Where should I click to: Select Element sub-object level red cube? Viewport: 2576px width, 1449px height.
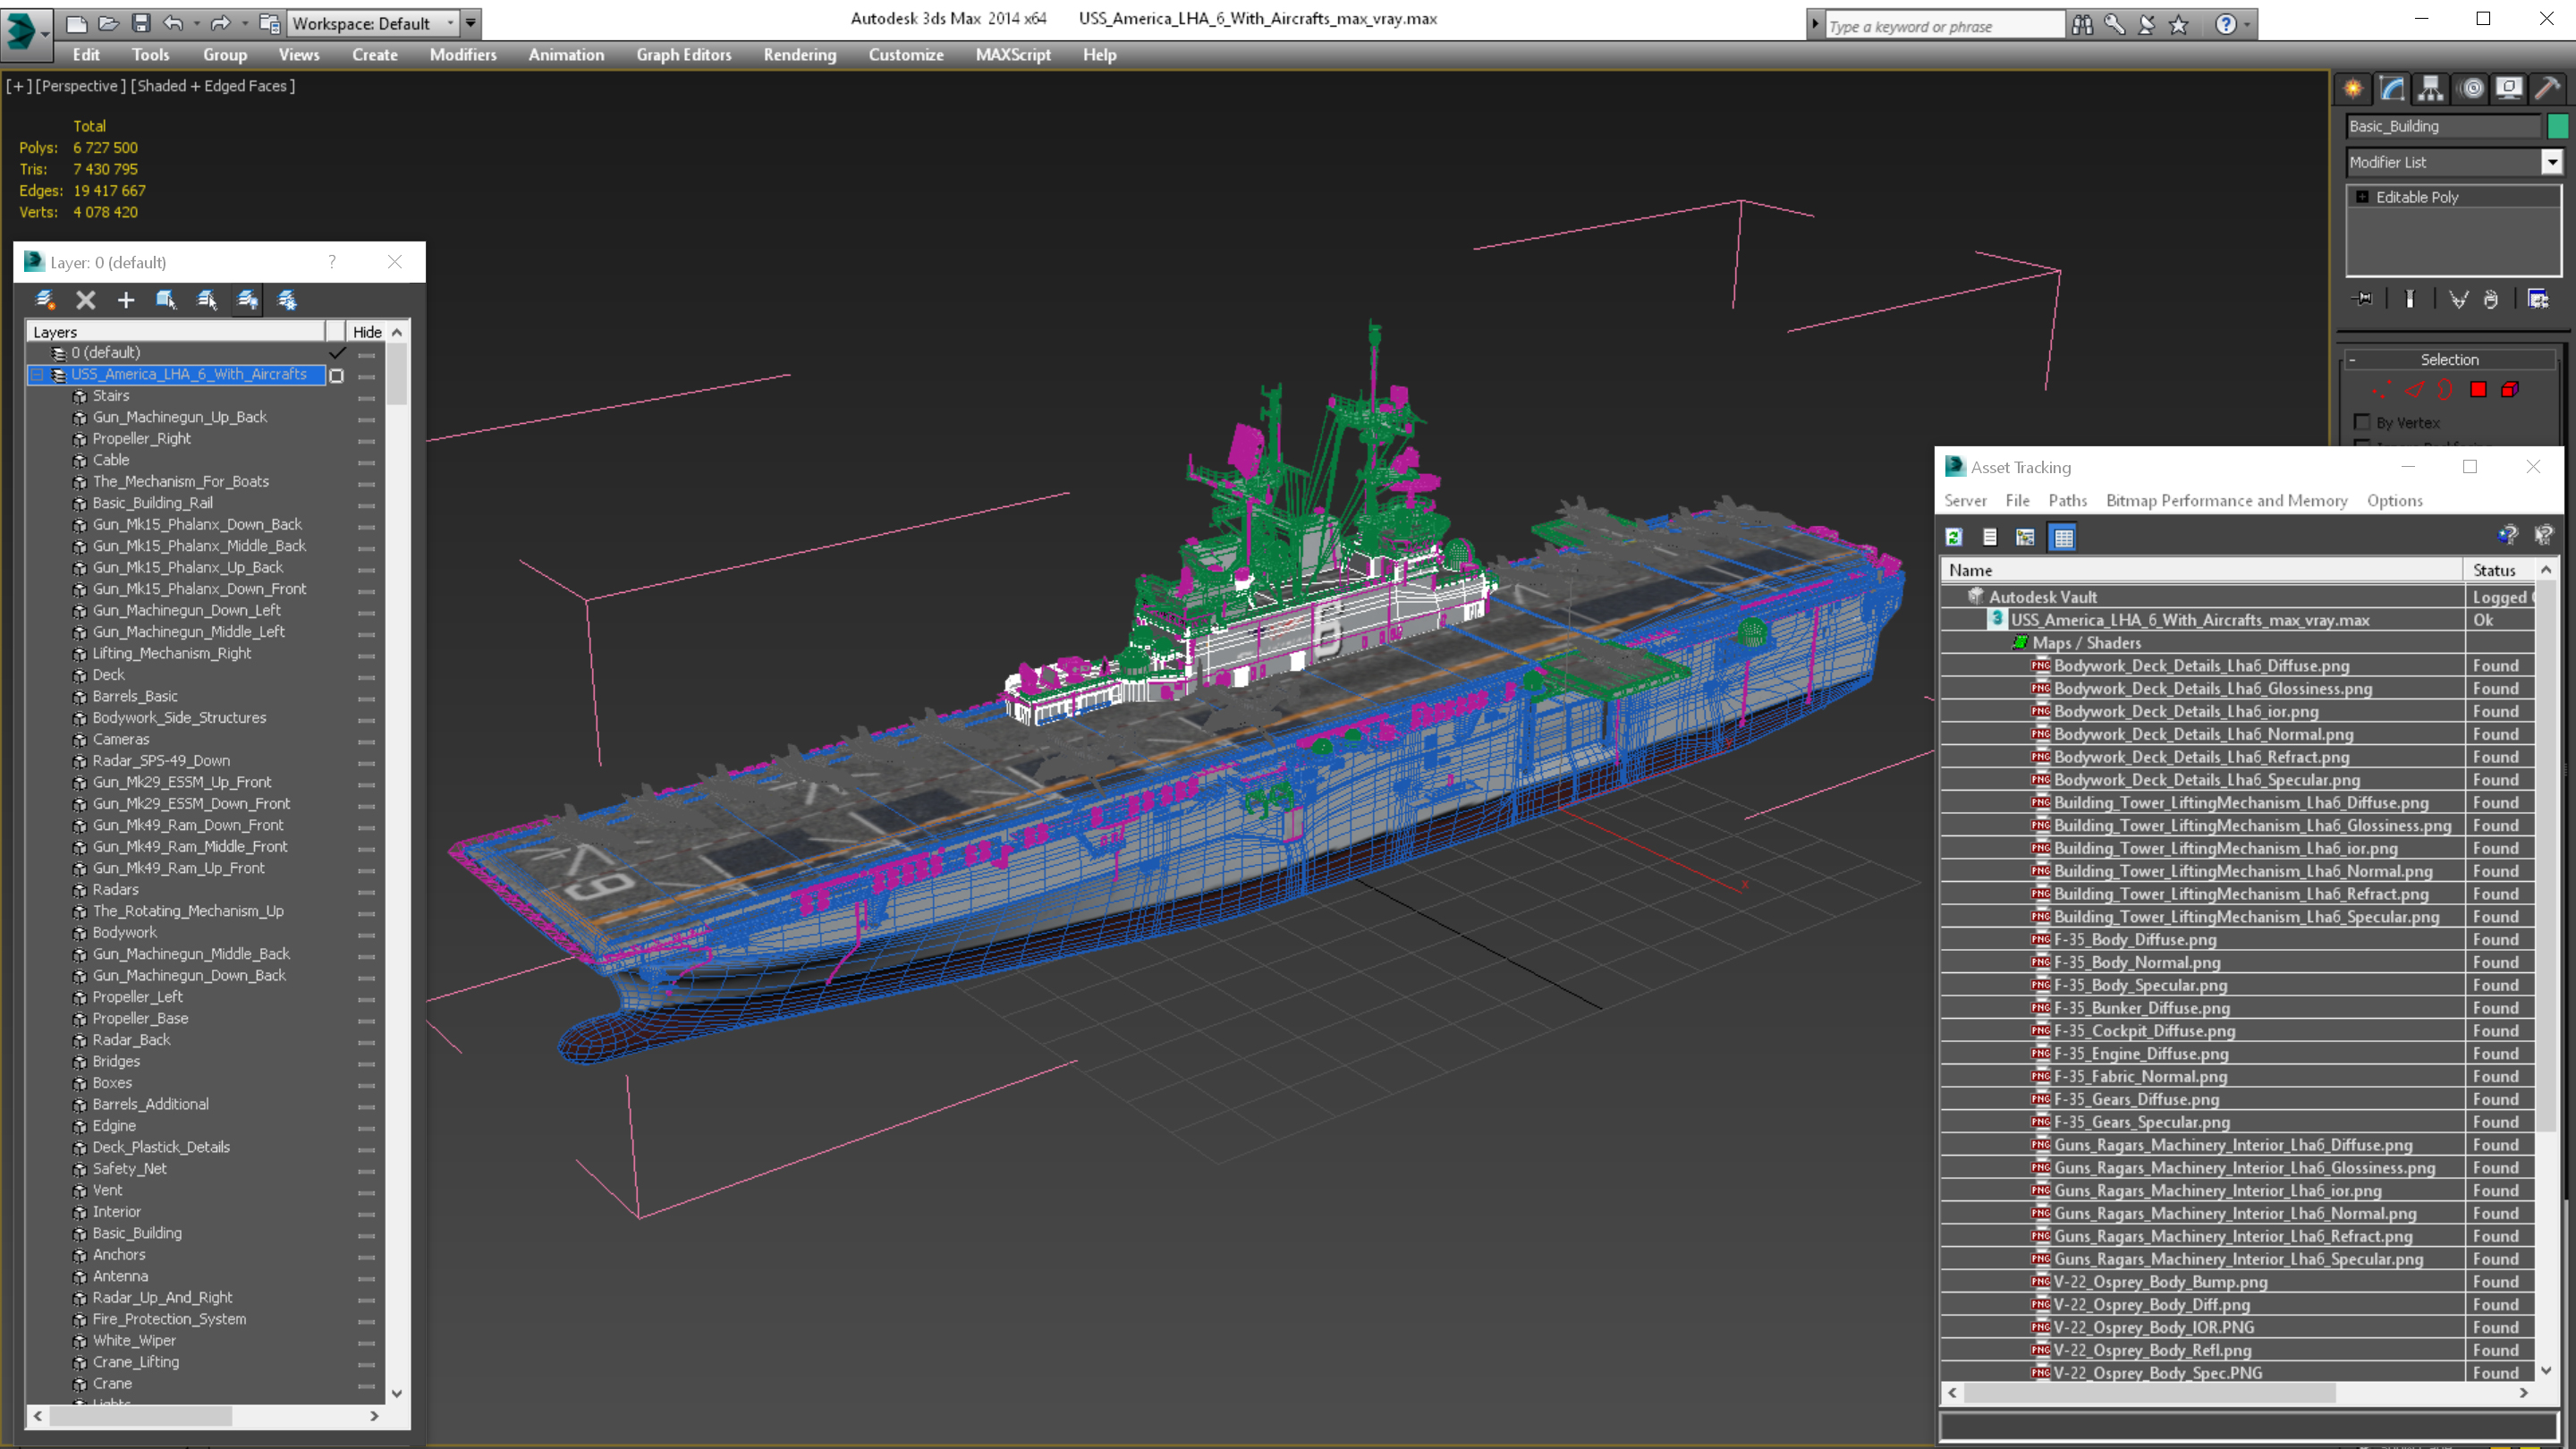coord(2510,390)
